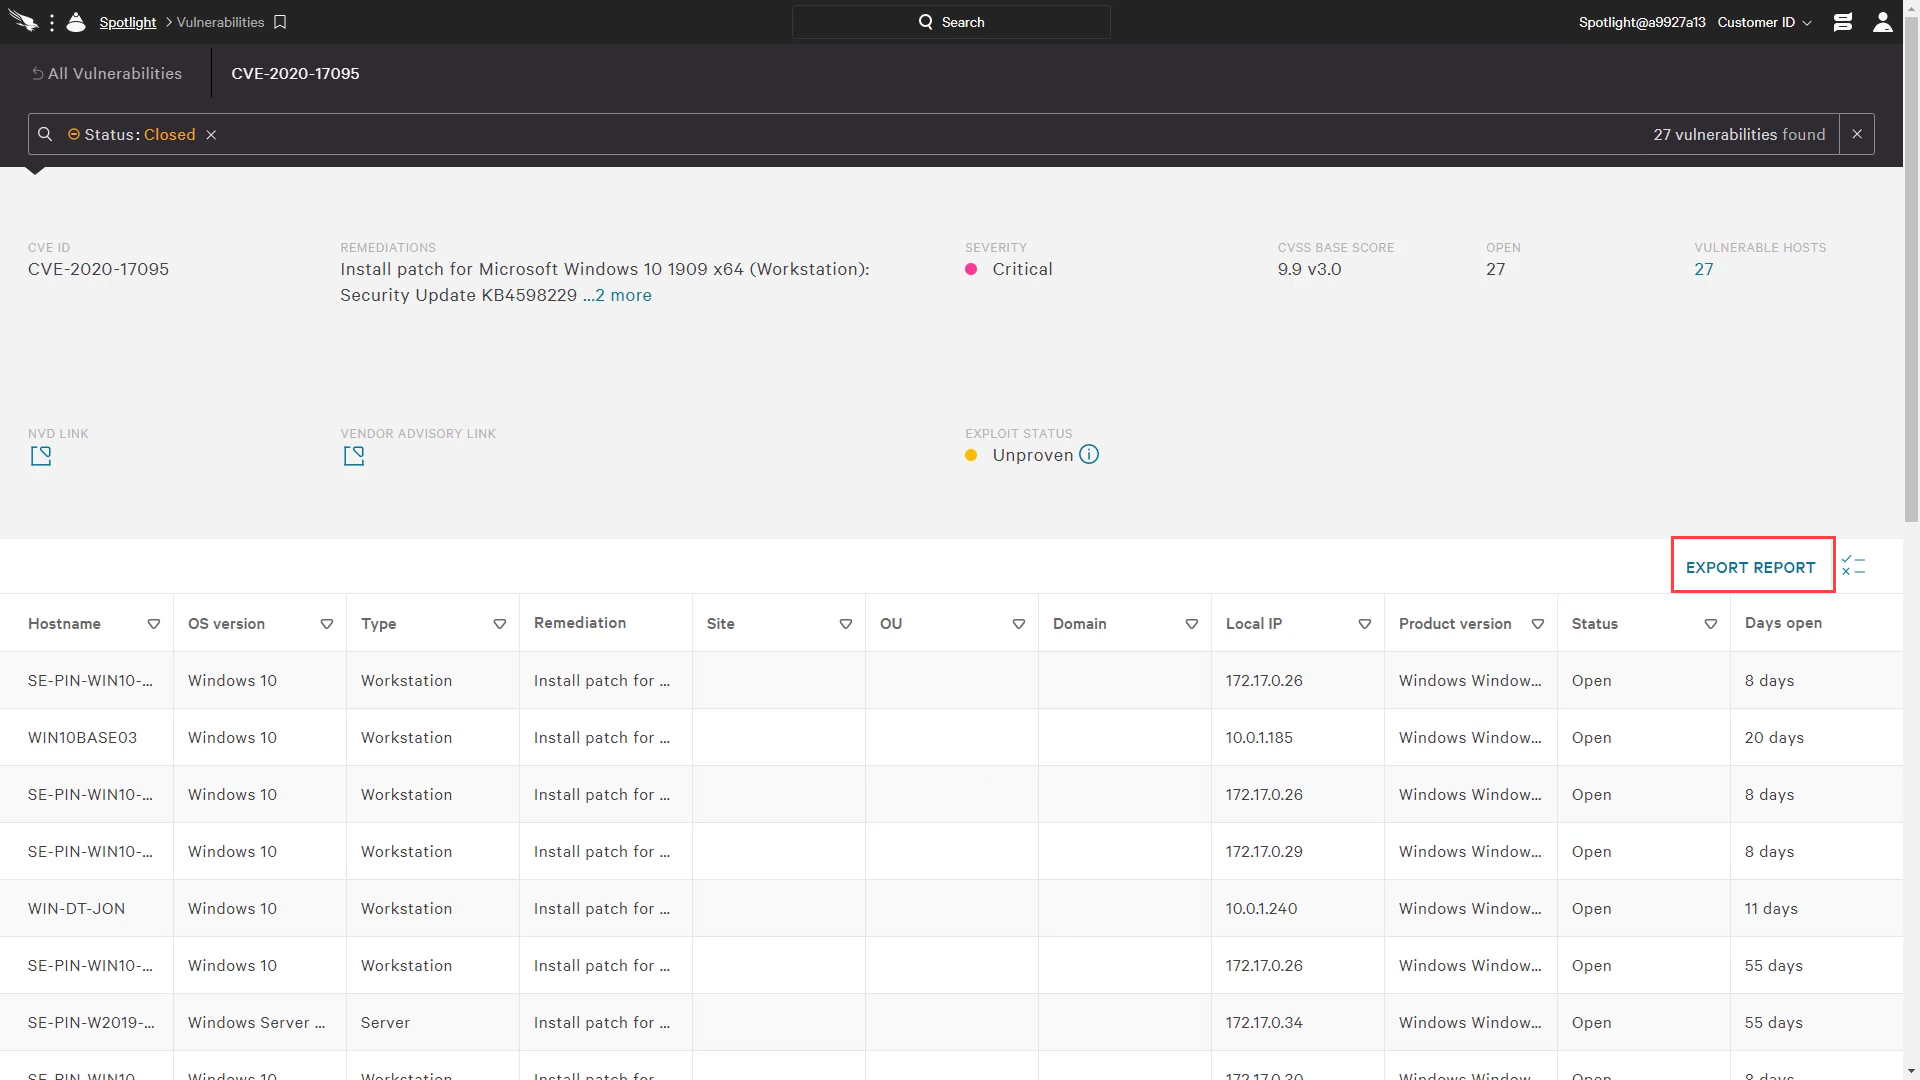Toggle the column filter on OU
The height and width of the screenshot is (1080, 1920).
click(1018, 624)
